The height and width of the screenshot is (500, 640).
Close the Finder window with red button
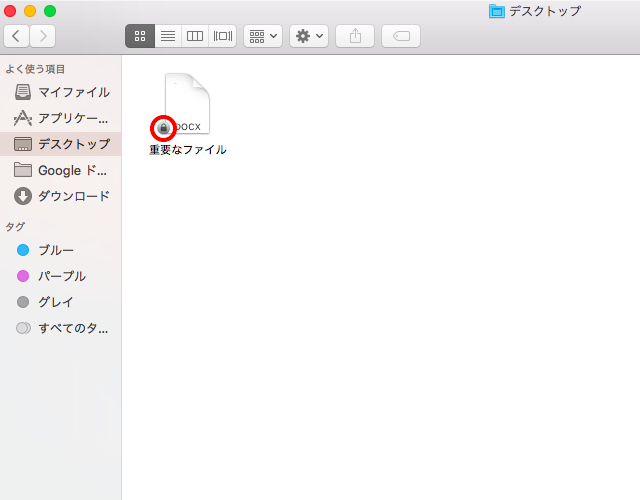click(x=10, y=11)
